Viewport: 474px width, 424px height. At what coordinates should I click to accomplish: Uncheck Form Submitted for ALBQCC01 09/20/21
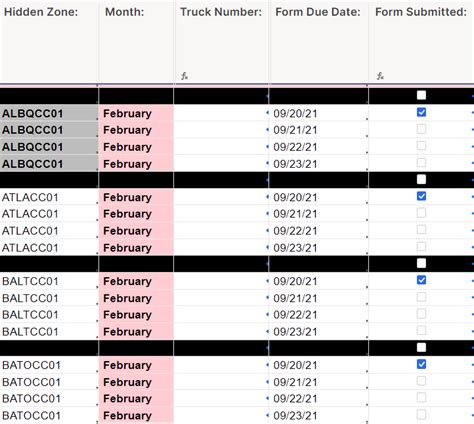click(x=421, y=112)
